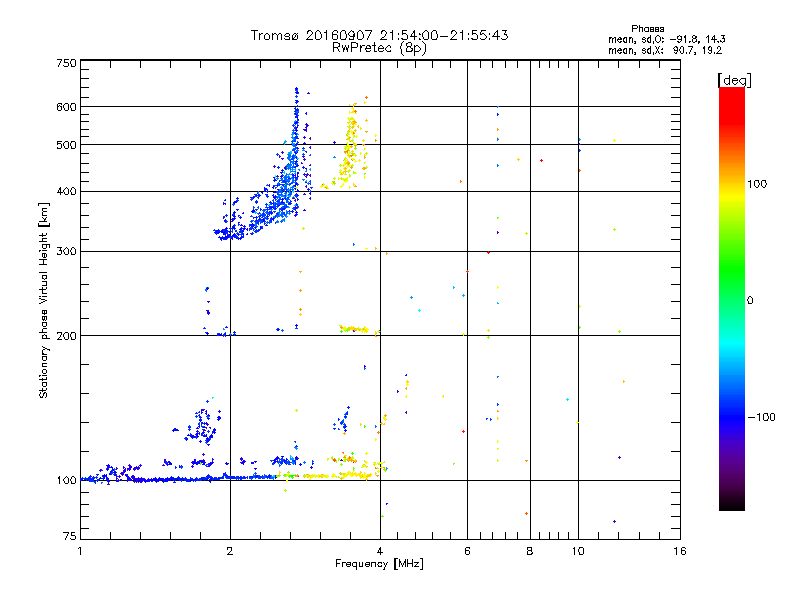Click the x-axis tick label '16'
This screenshot has height=600, width=800.
680,551
